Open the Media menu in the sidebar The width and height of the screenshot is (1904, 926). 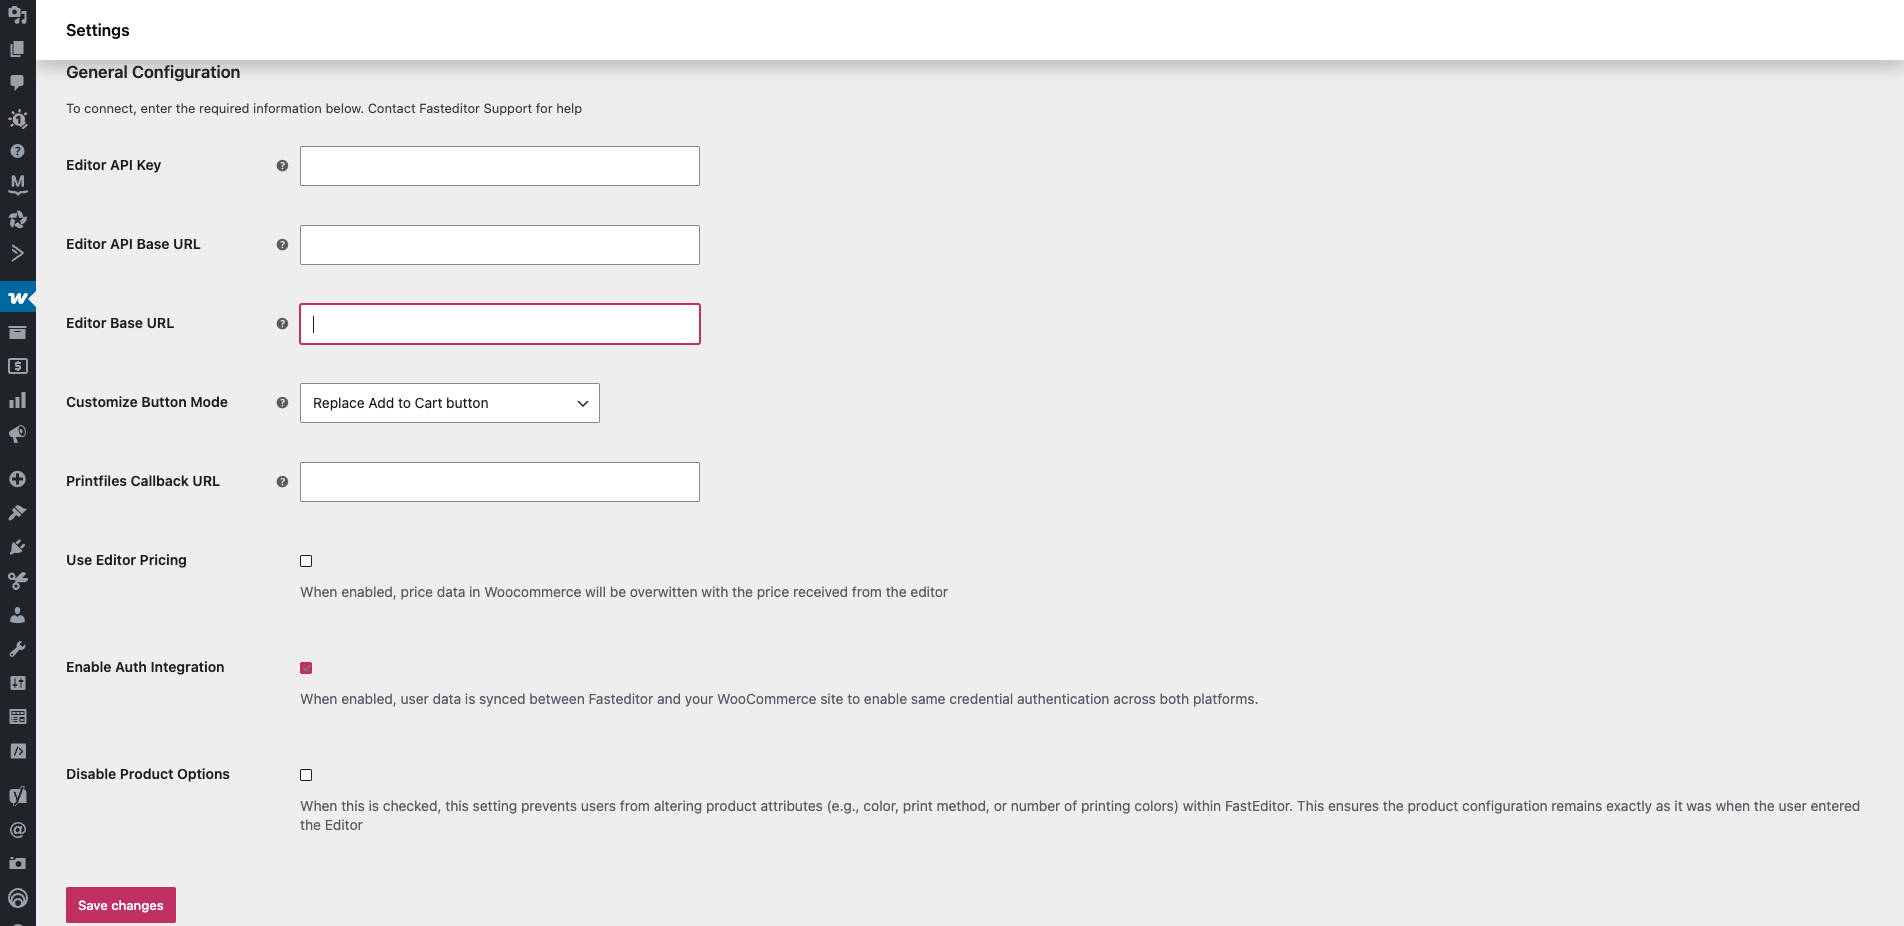[17, 15]
